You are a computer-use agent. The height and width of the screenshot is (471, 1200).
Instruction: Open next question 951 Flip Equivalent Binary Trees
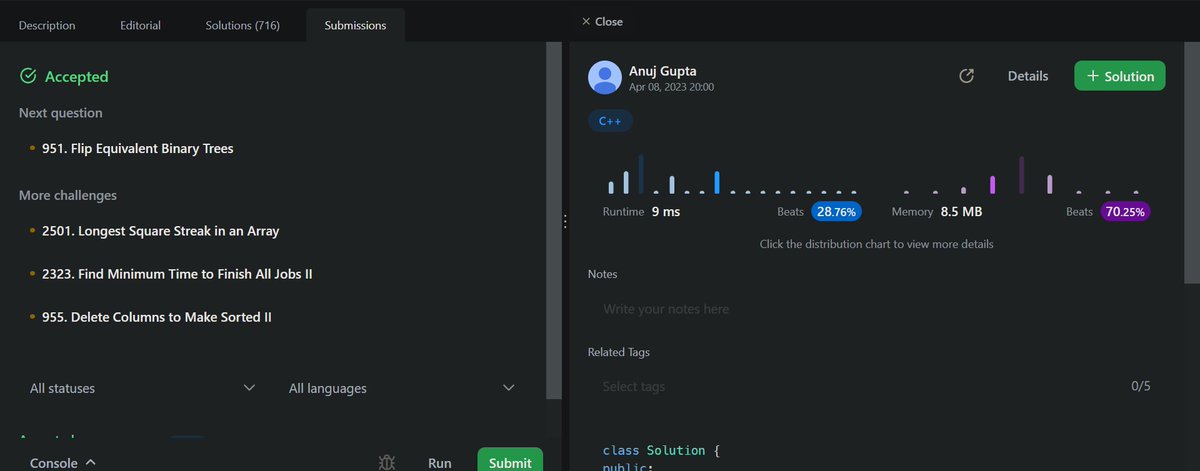tap(138, 149)
